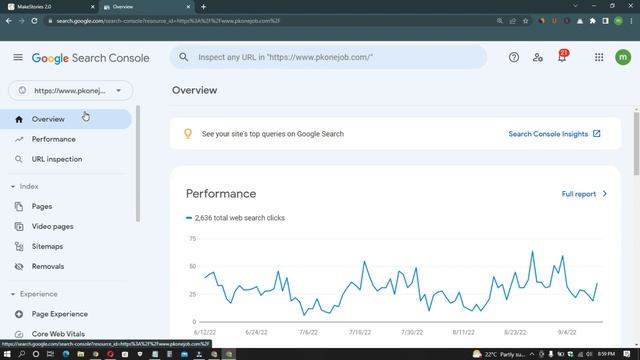Go back with the browser back arrow
This screenshot has height=360, width=640.
point(9,21)
